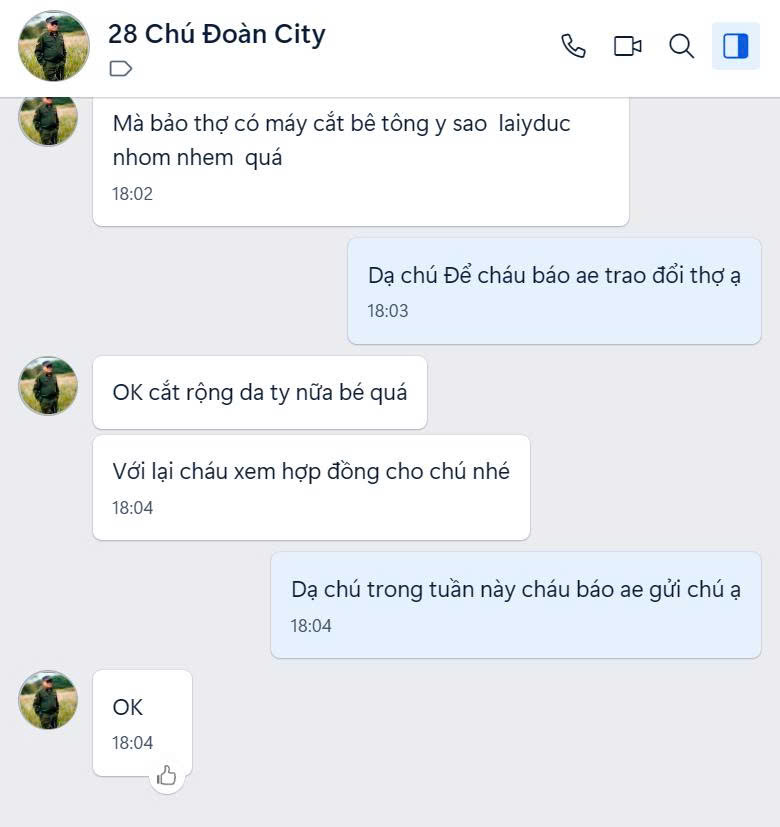780x827 pixels.
Task: Click the 18:03 timestamp on sent message
Action: pos(388,311)
